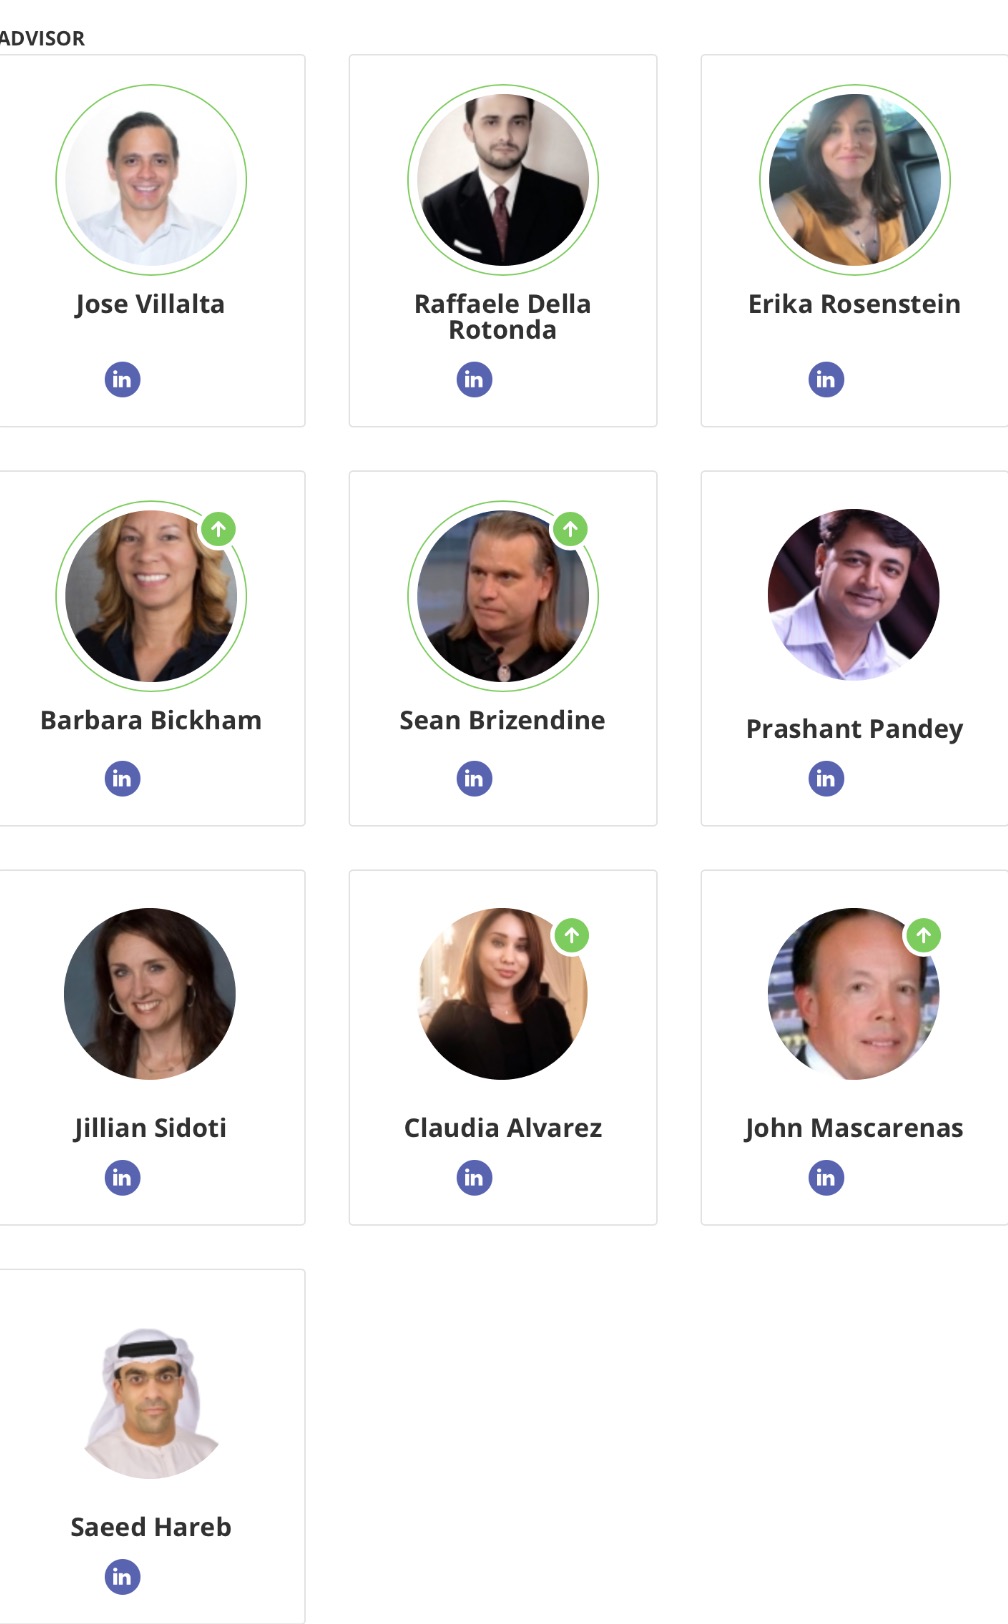Click the Prashant Pandey name
The height and width of the screenshot is (1624, 1008).
pyautogui.click(x=854, y=730)
